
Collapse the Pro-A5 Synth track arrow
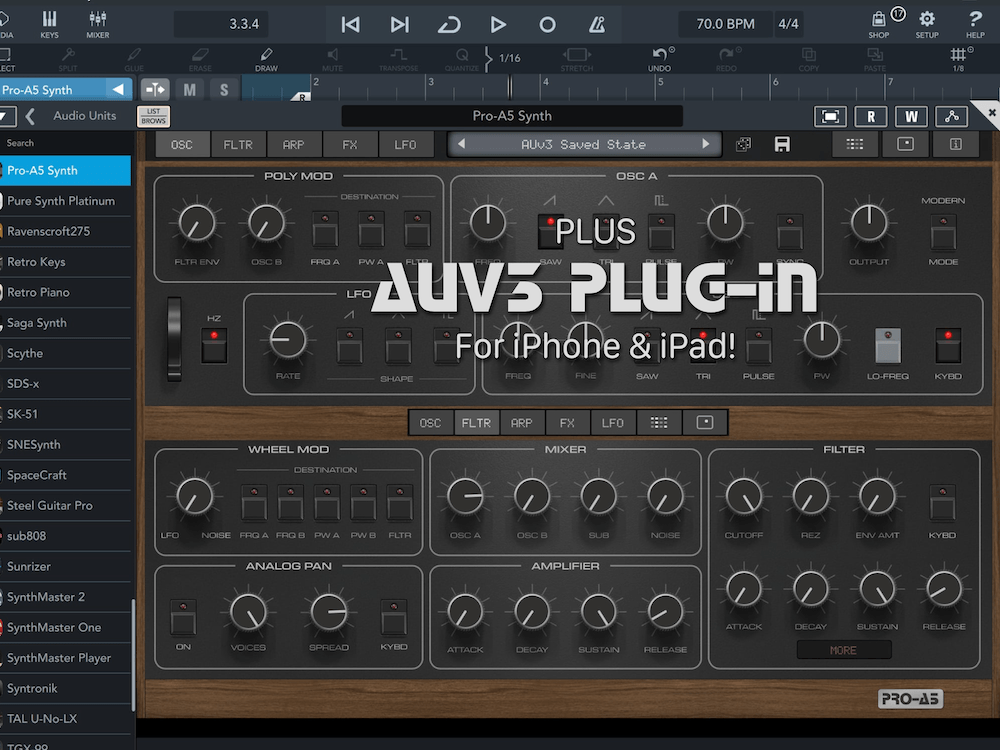118,90
